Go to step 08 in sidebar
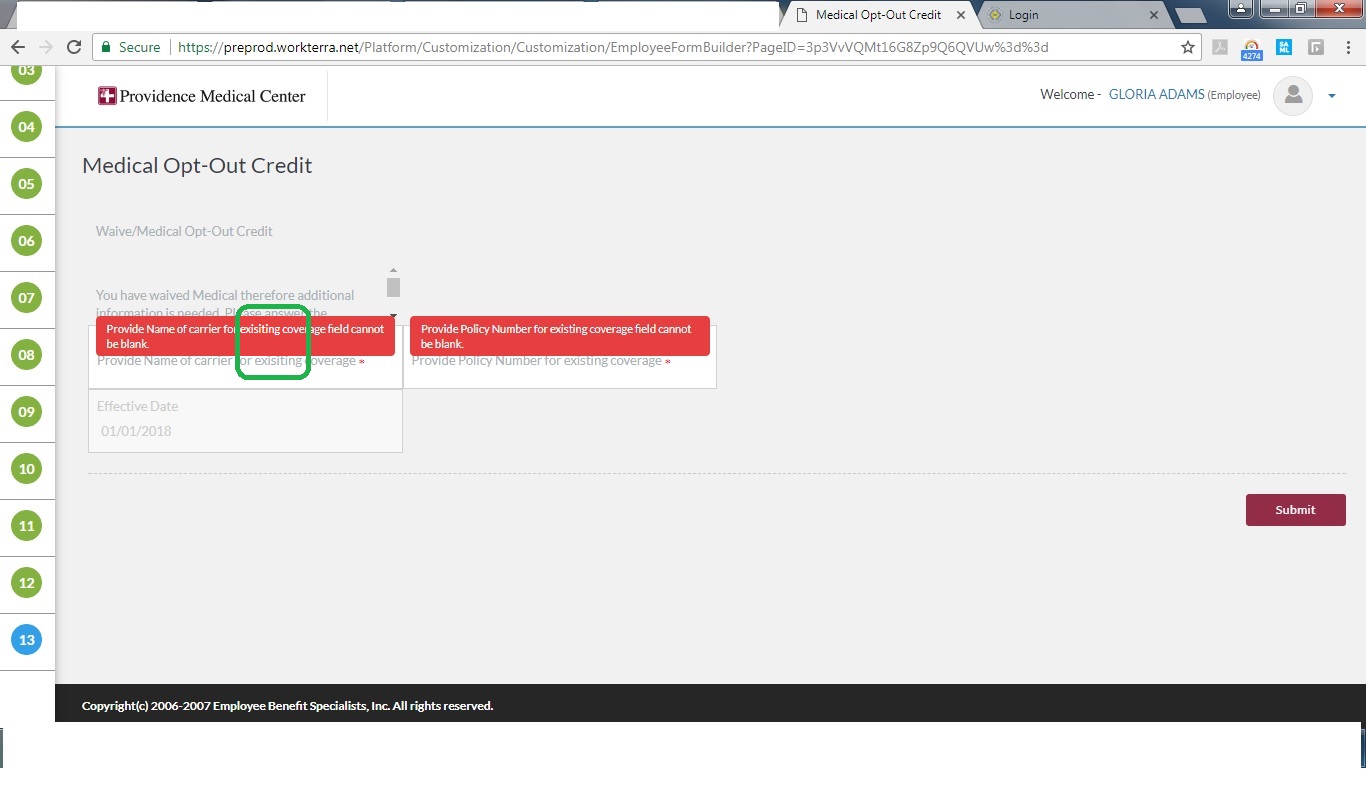 click(x=26, y=355)
